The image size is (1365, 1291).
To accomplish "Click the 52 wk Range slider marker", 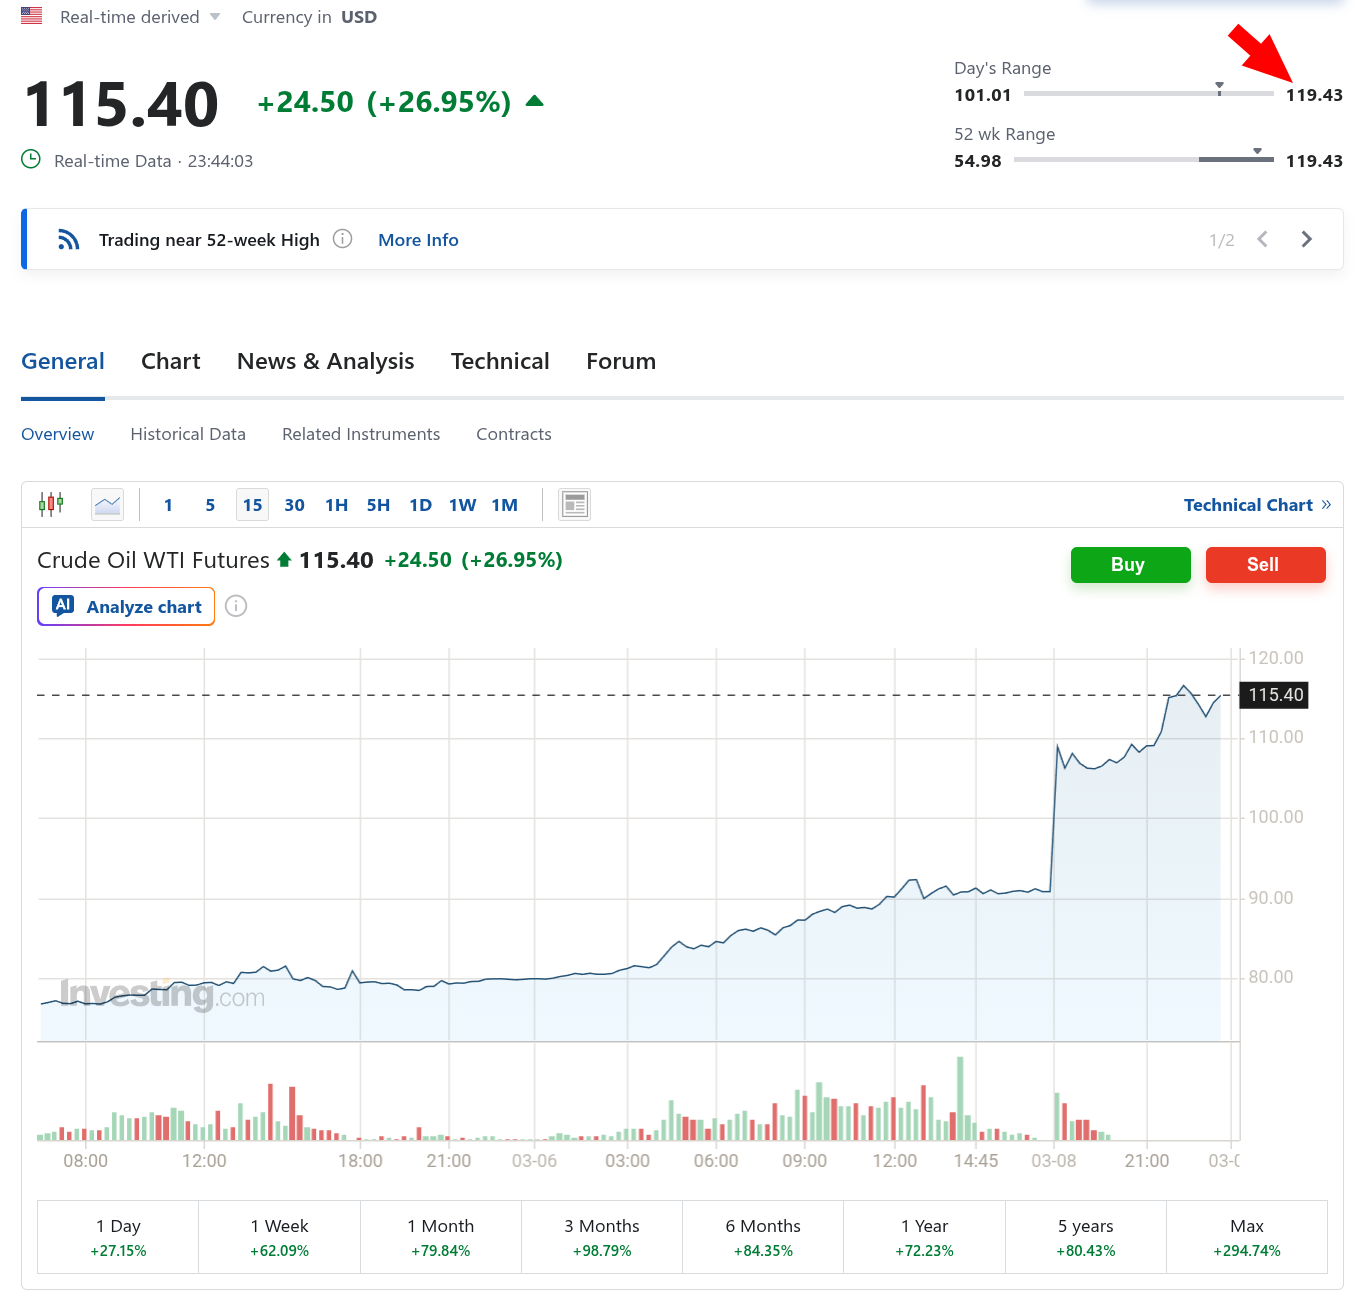I will (1257, 152).
